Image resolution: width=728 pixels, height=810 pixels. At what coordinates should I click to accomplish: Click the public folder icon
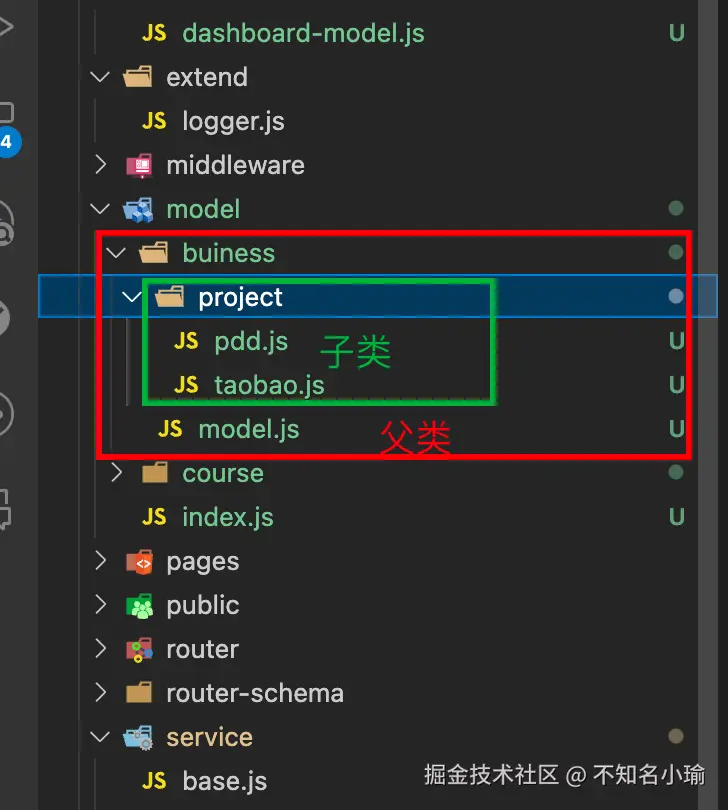[x=138, y=605]
